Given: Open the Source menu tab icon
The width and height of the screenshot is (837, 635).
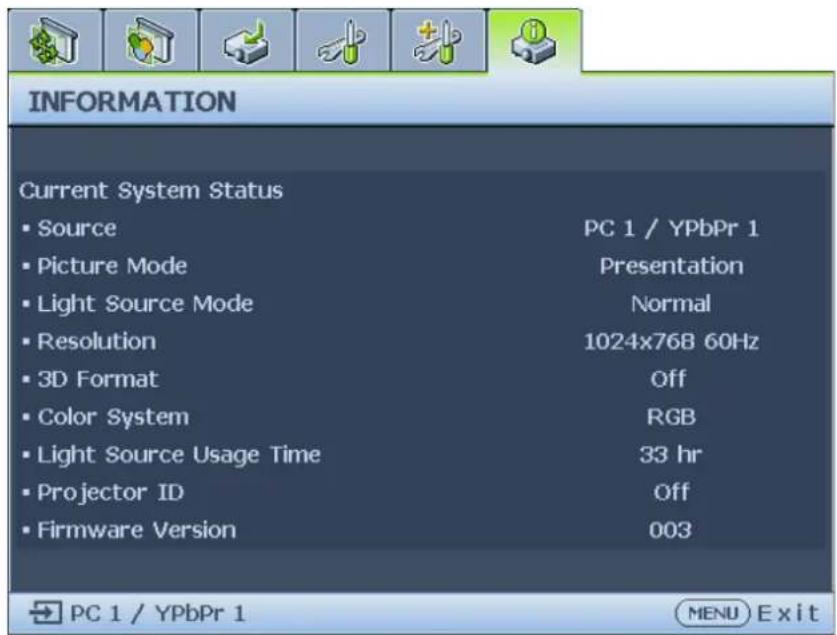Looking at the screenshot, I should point(247,41).
